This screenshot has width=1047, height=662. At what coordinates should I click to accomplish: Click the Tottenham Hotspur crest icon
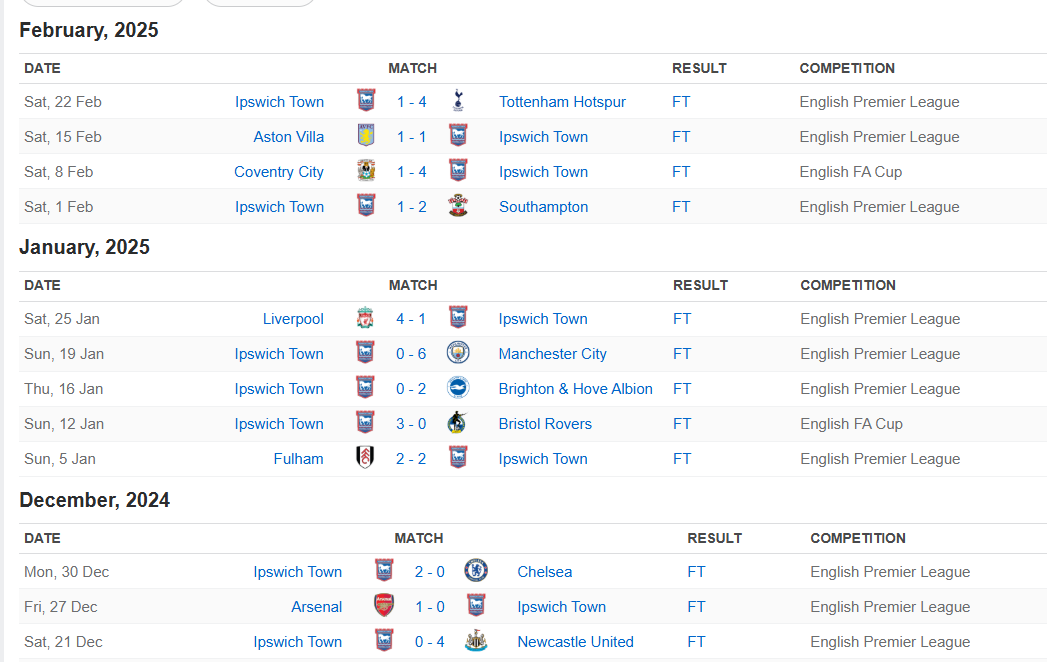[x=458, y=102]
